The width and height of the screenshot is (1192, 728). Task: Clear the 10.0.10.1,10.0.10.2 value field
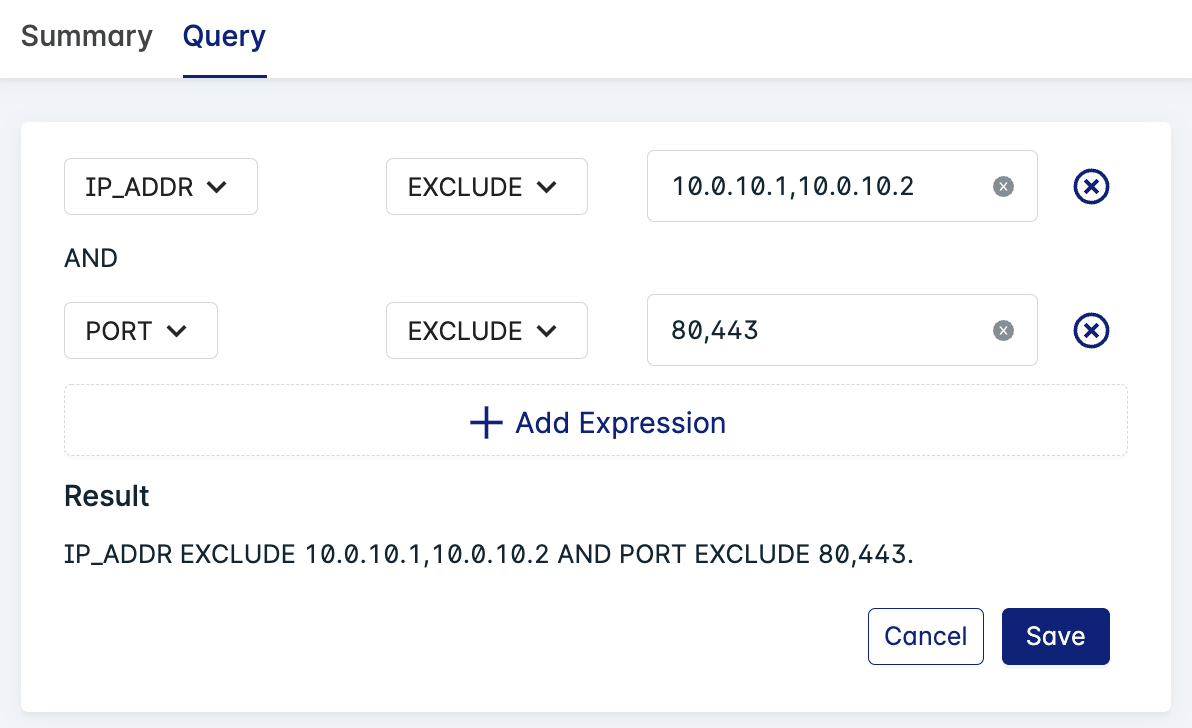tap(1003, 187)
